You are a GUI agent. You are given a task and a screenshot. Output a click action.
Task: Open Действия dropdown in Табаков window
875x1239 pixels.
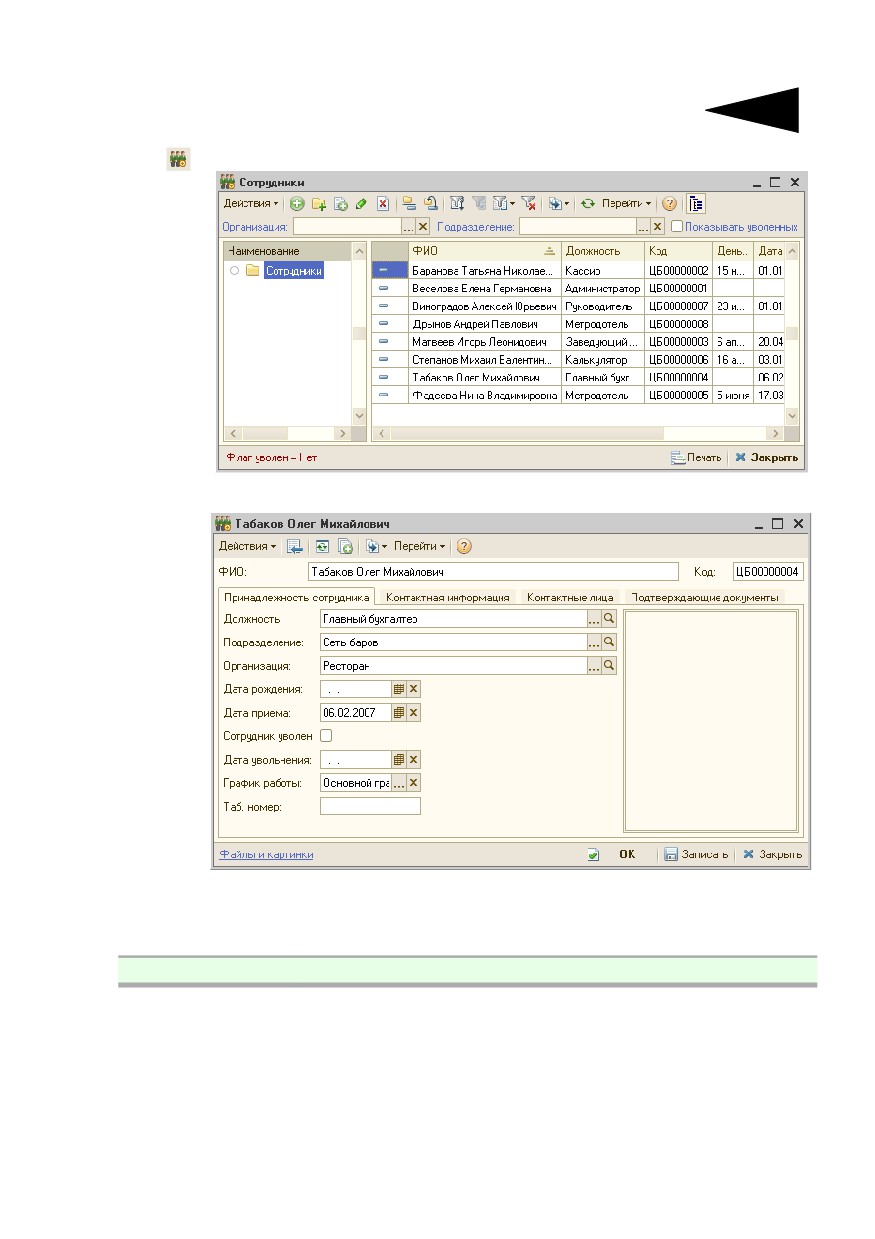pos(248,547)
